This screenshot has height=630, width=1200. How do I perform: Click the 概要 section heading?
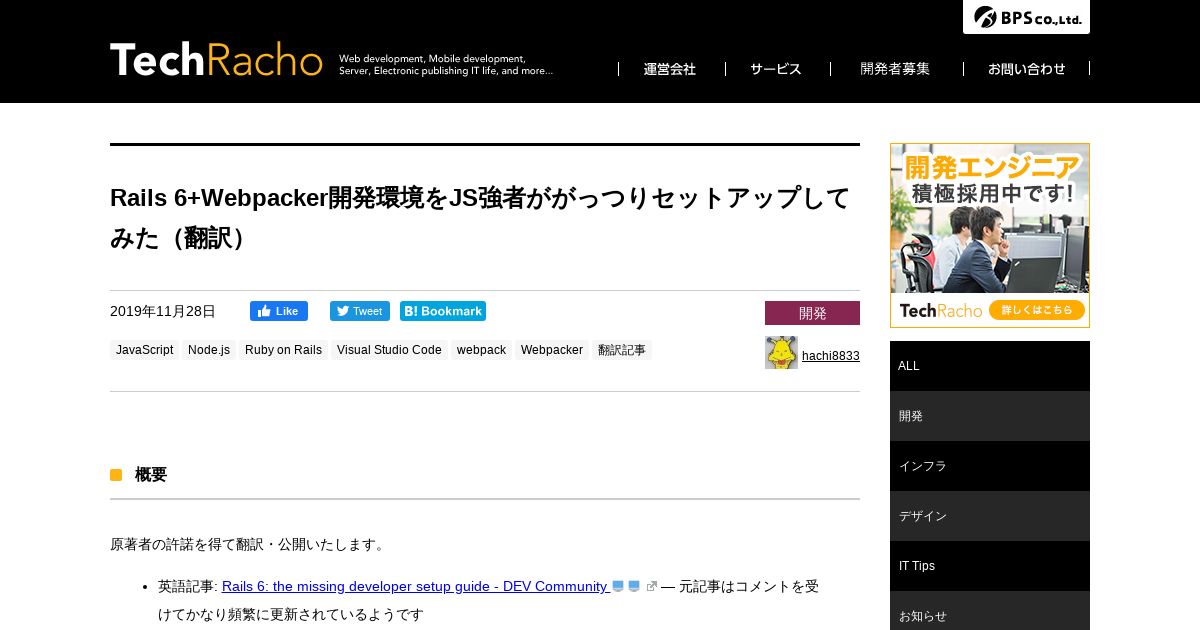click(151, 475)
